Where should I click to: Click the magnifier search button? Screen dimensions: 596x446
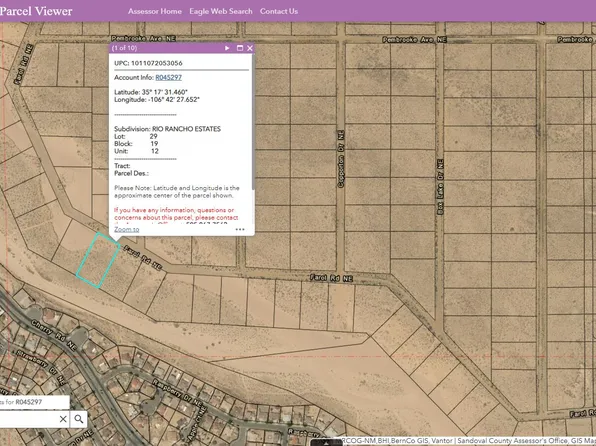[79, 419]
